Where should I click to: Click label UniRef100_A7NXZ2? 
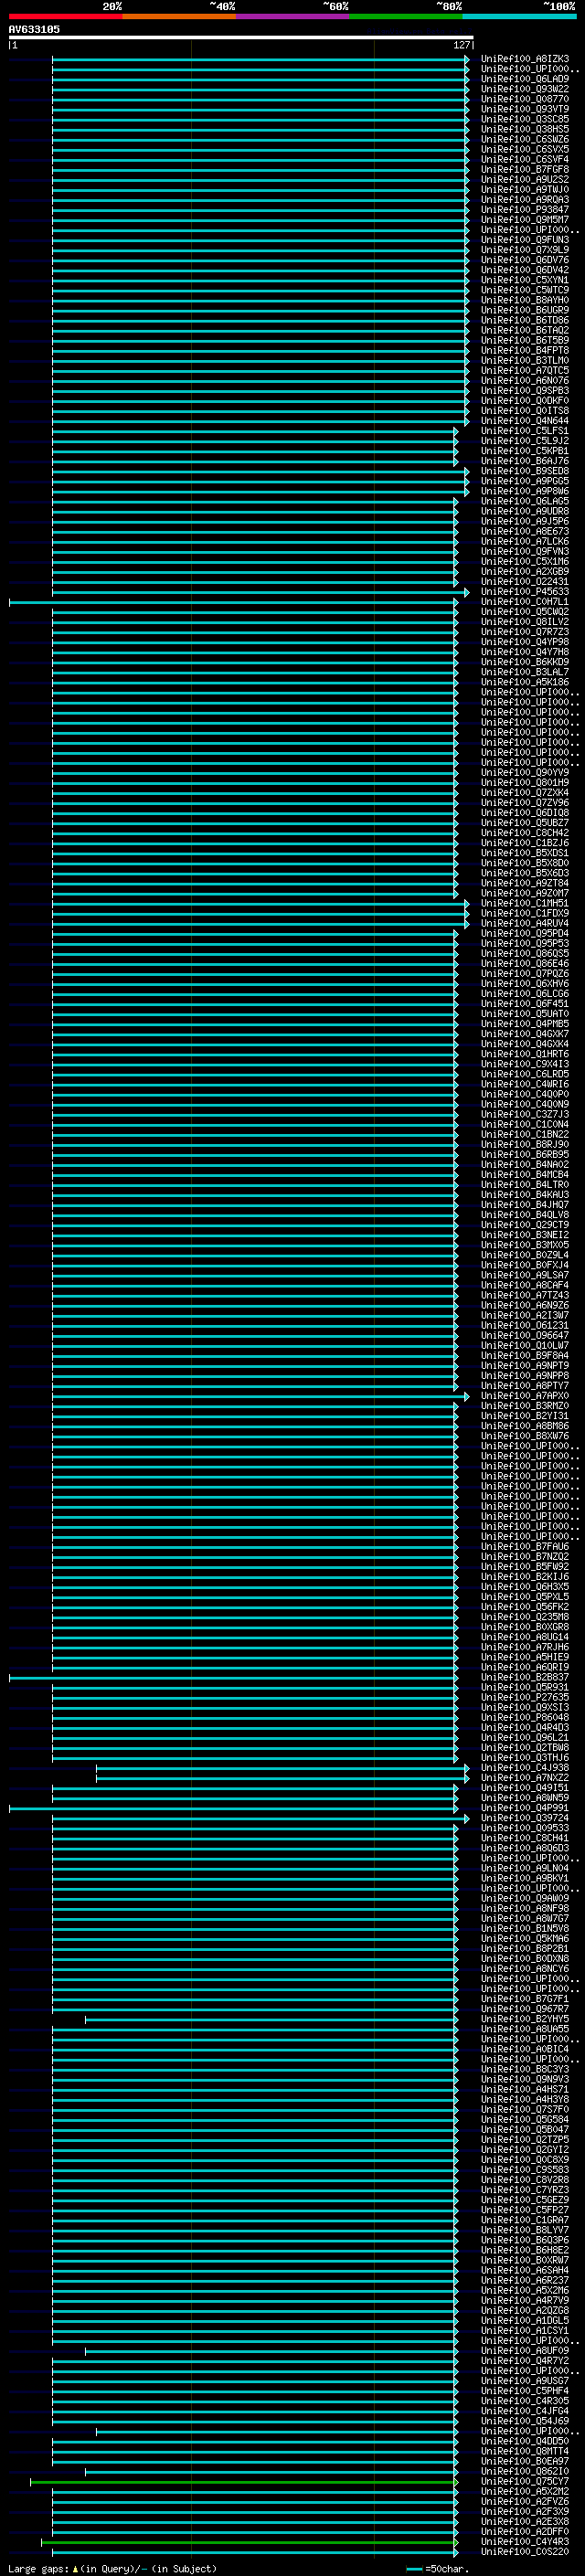coord(524,1777)
